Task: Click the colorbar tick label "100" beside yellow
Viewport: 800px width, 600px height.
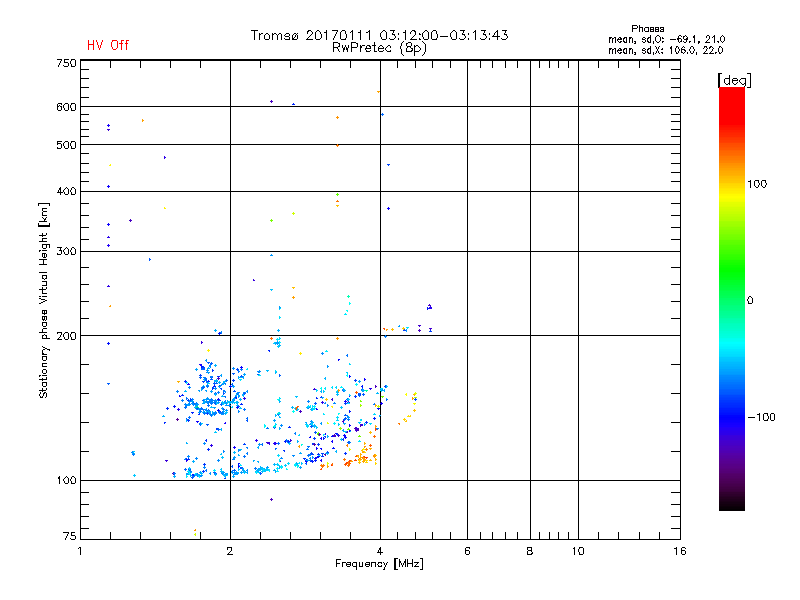Action: pyautogui.click(x=757, y=184)
